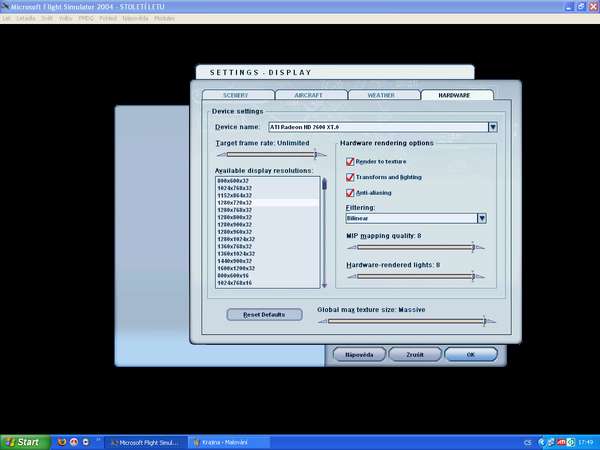Click right arrow of Global max texture slider
The height and width of the screenshot is (450, 600).
(x=491, y=321)
